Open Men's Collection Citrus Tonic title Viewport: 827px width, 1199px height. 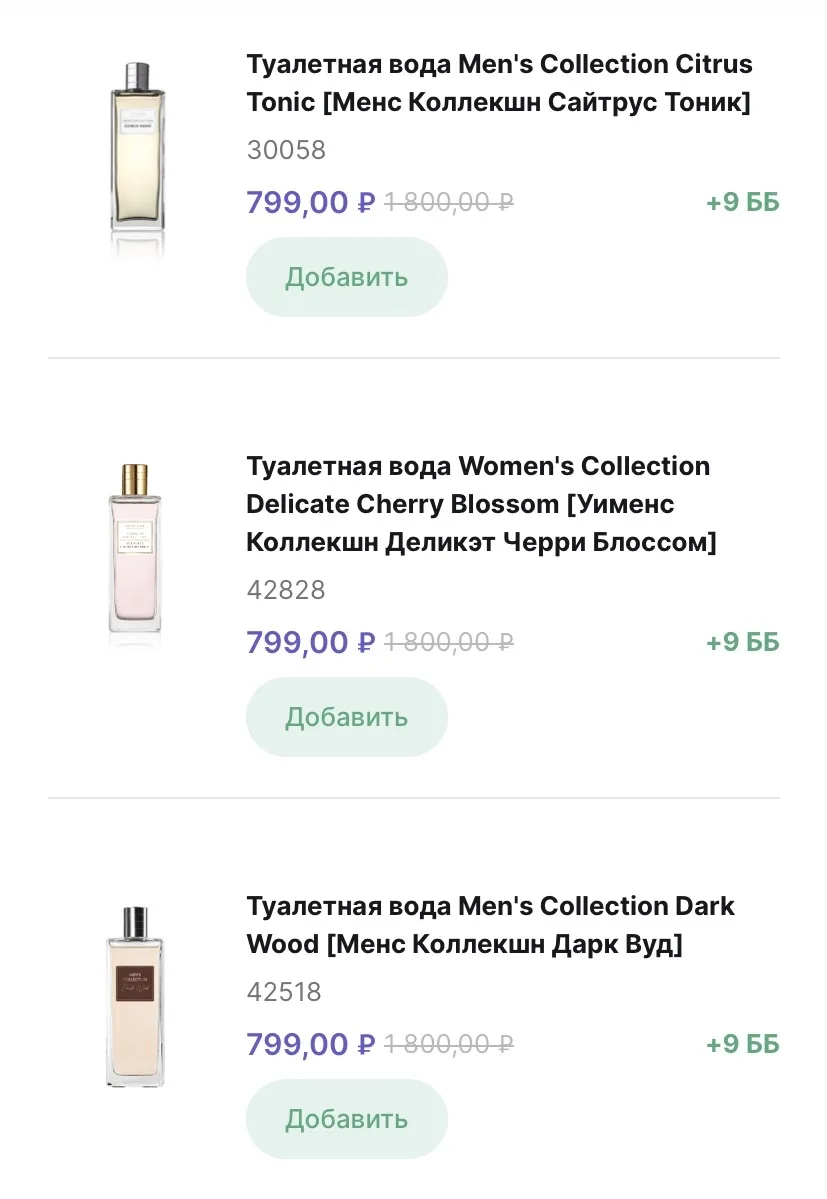(498, 83)
